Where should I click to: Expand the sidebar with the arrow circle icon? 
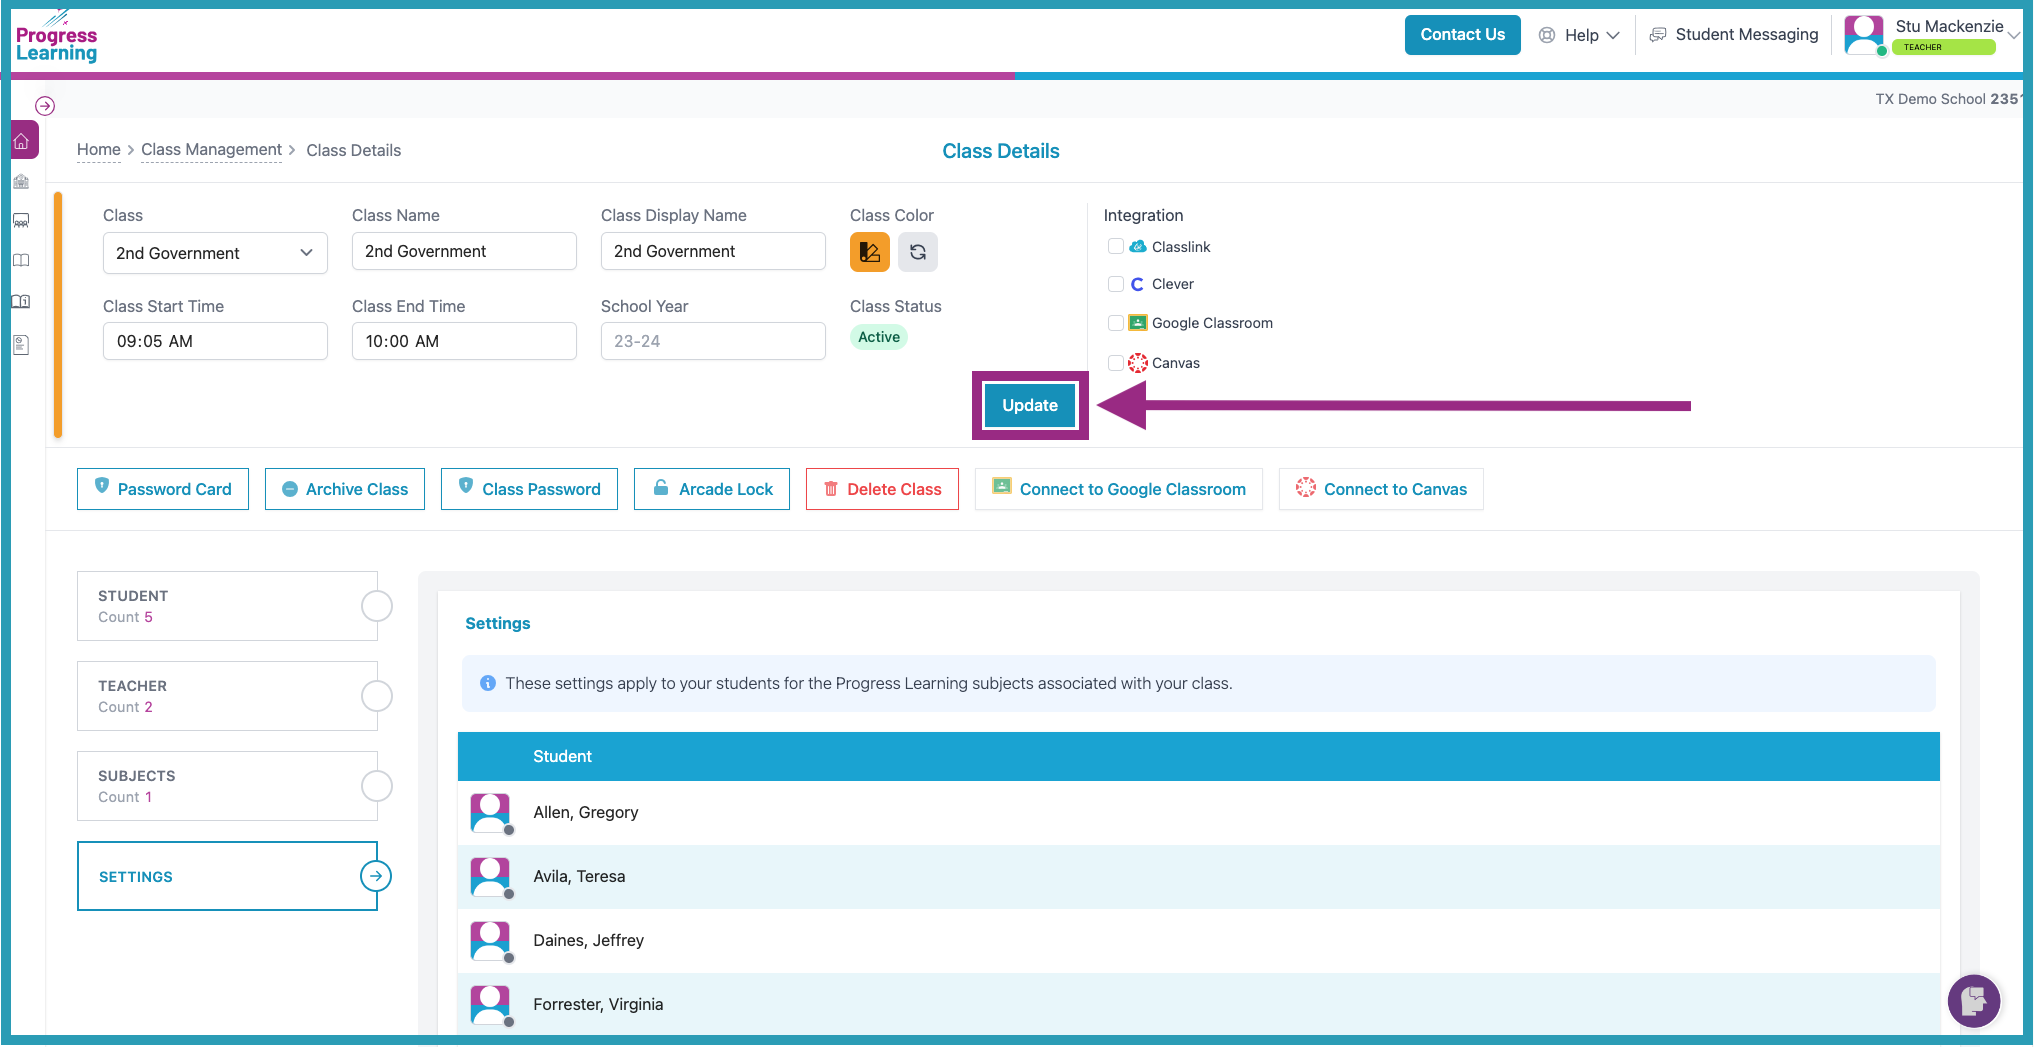[x=45, y=106]
